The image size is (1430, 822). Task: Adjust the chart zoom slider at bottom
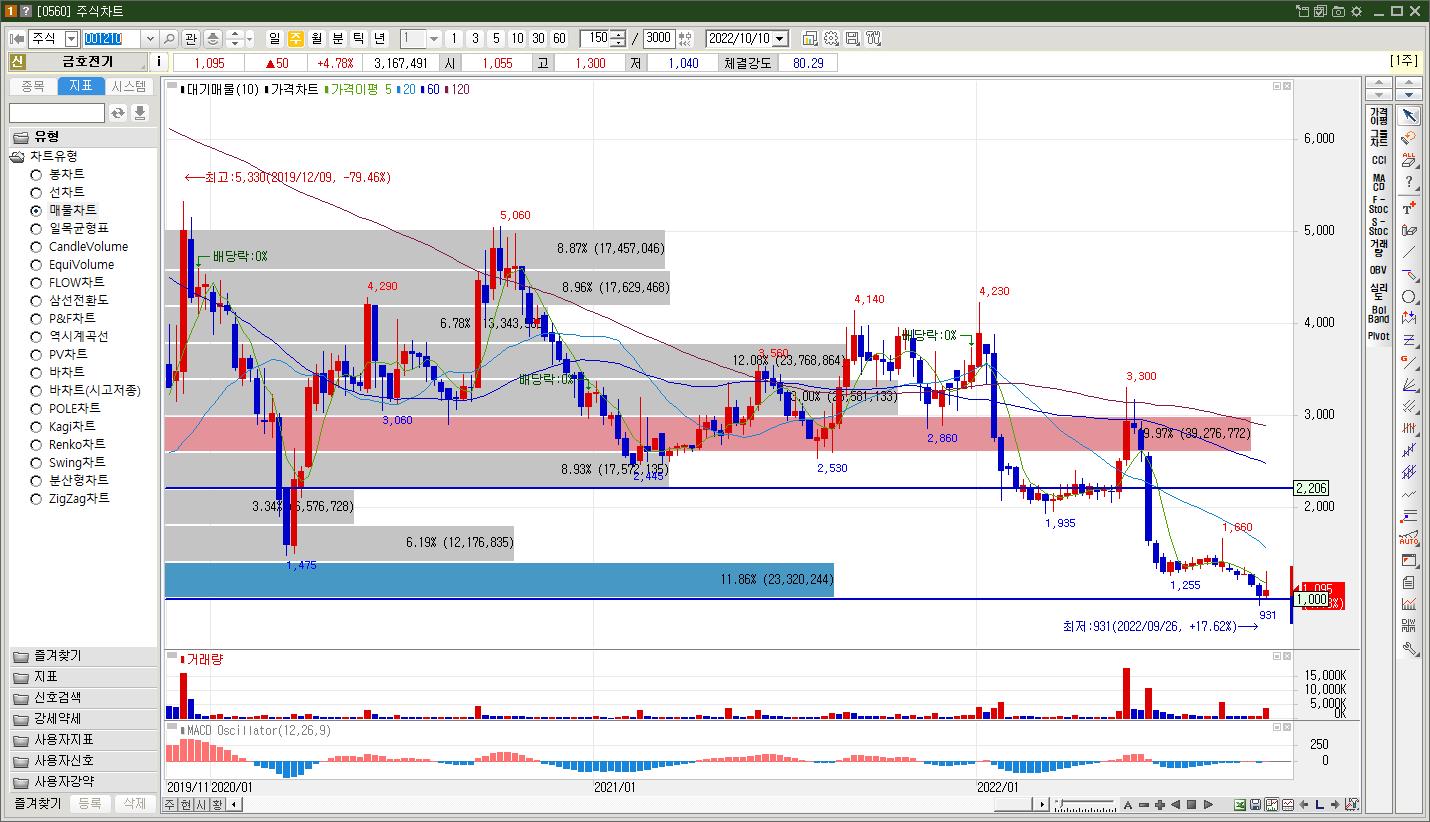[x=1084, y=805]
